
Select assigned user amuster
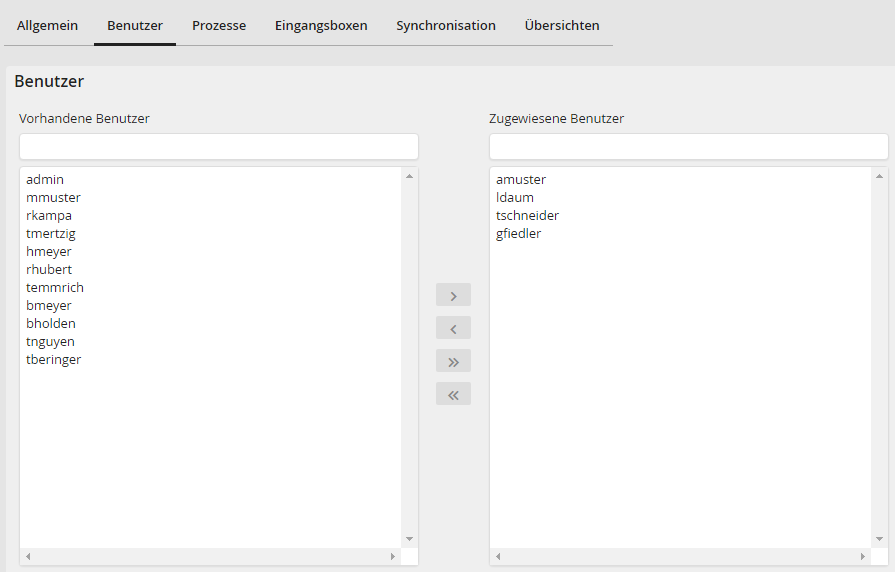click(x=521, y=180)
